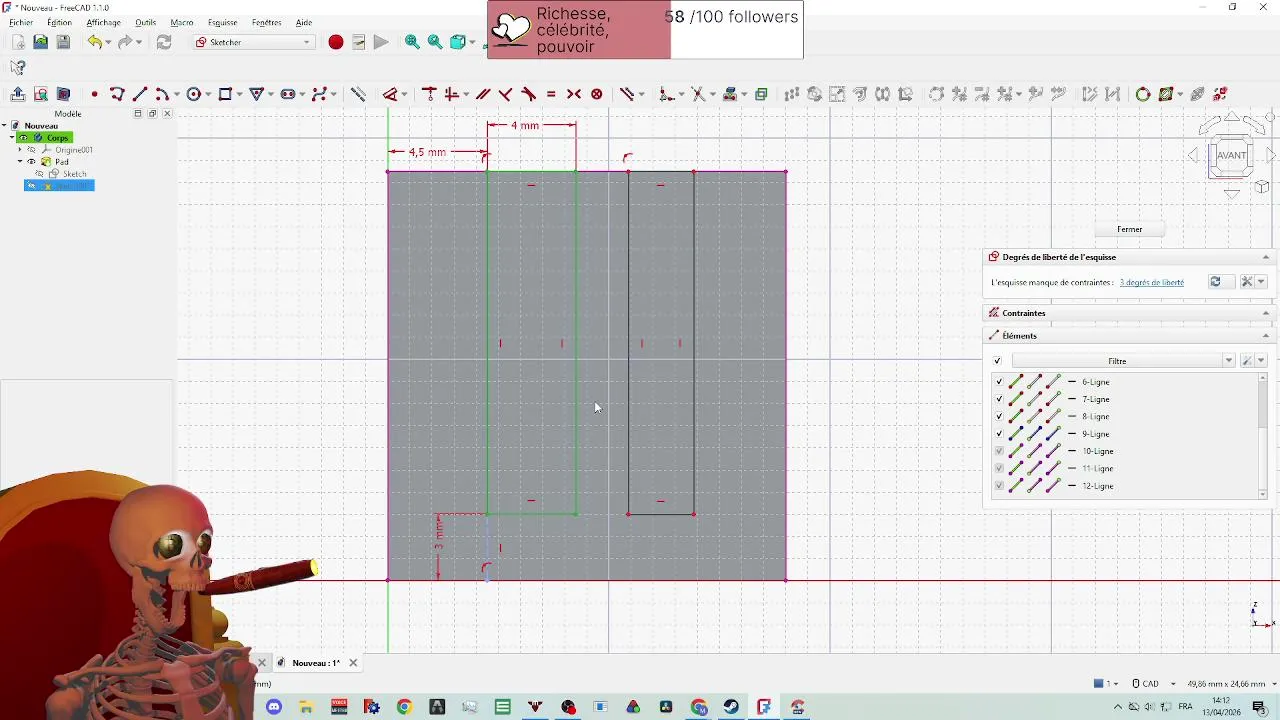
Task: Open undo history dropdown arrow
Action: pyautogui.click(x=109, y=42)
